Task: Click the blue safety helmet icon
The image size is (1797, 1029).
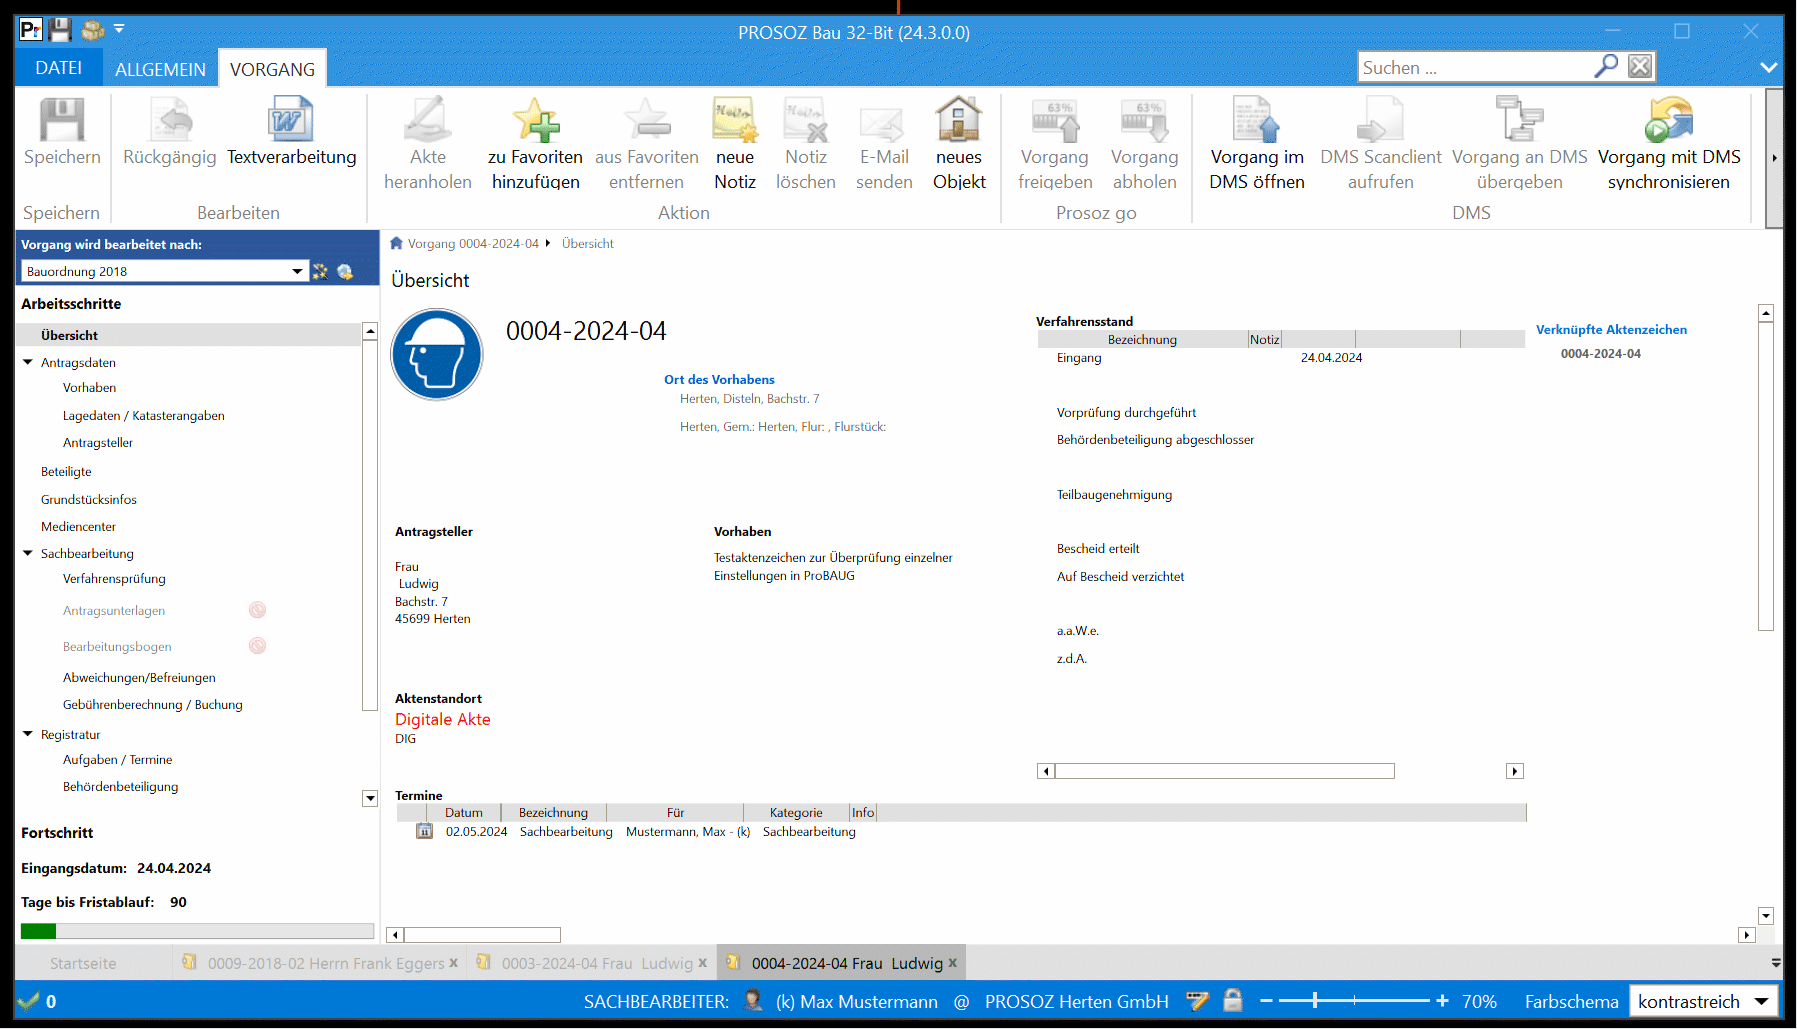Action: (x=437, y=354)
